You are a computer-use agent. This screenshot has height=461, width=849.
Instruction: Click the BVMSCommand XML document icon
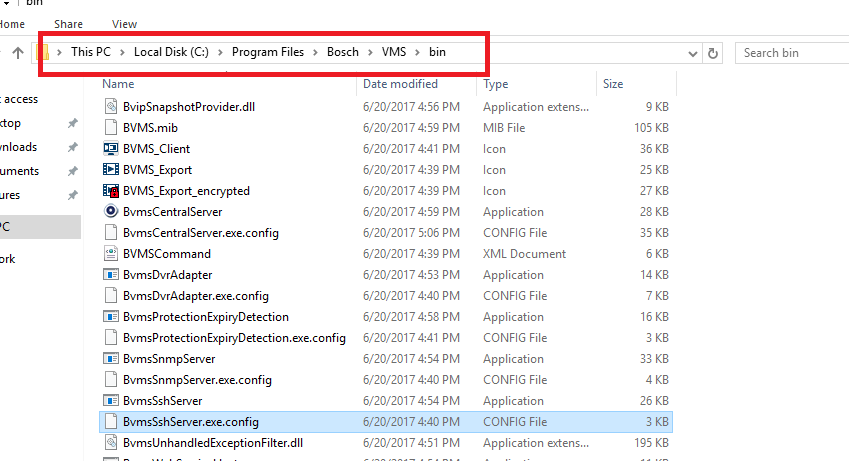111,254
